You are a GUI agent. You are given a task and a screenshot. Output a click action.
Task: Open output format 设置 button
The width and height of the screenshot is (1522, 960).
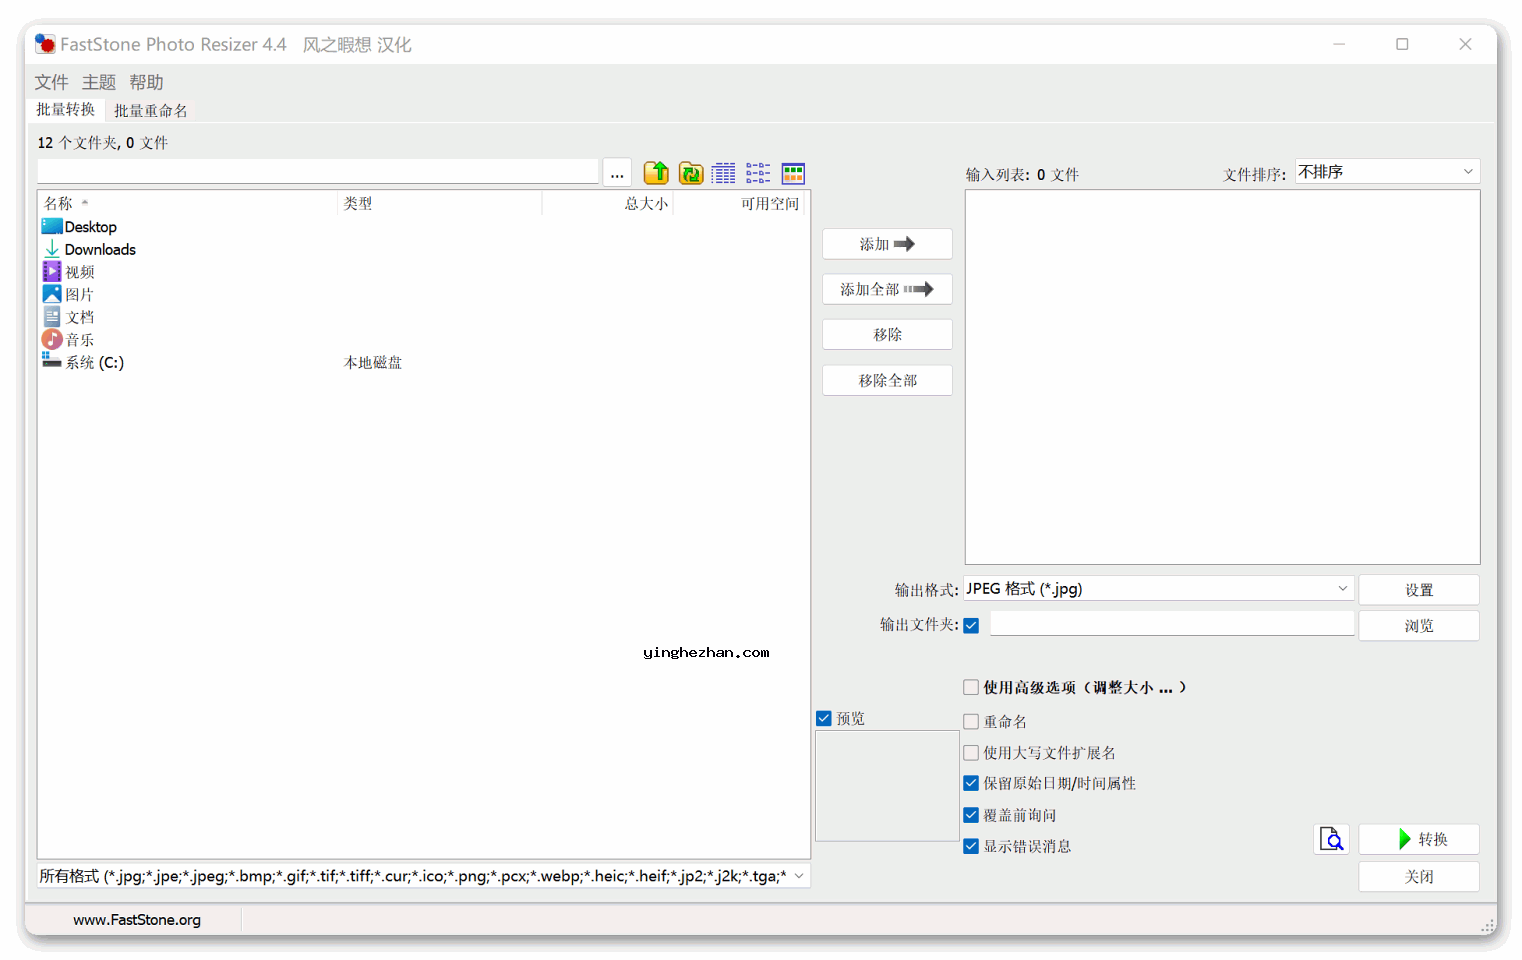coord(1419,590)
